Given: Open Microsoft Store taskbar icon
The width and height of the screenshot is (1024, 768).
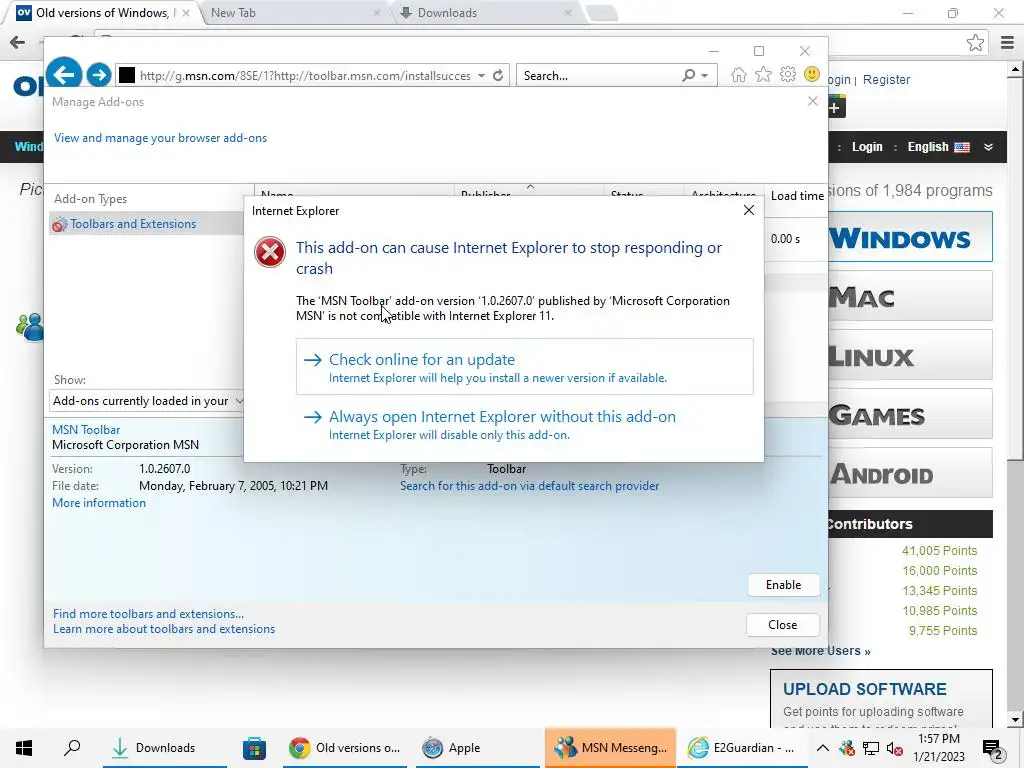Looking at the screenshot, I should (254, 748).
